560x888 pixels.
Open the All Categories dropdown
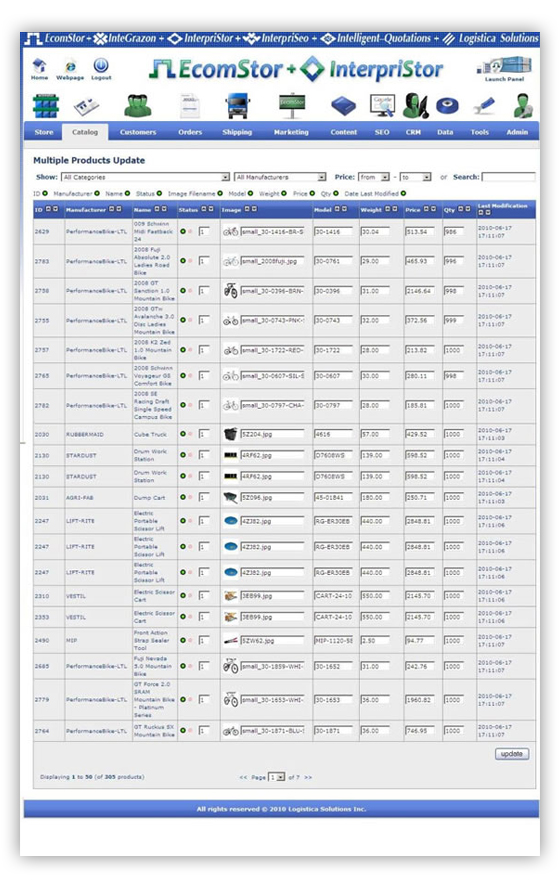click(x=145, y=177)
